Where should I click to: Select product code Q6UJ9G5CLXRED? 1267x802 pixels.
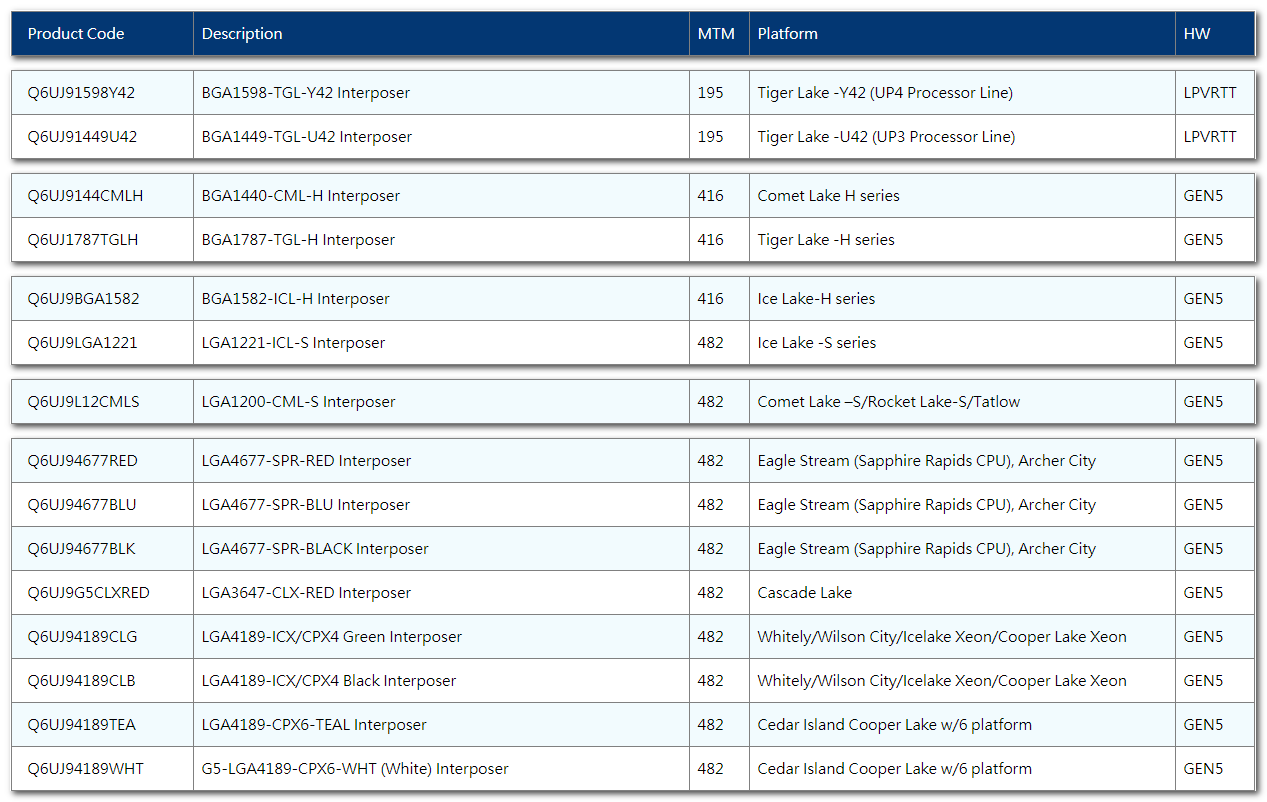[x=89, y=593]
